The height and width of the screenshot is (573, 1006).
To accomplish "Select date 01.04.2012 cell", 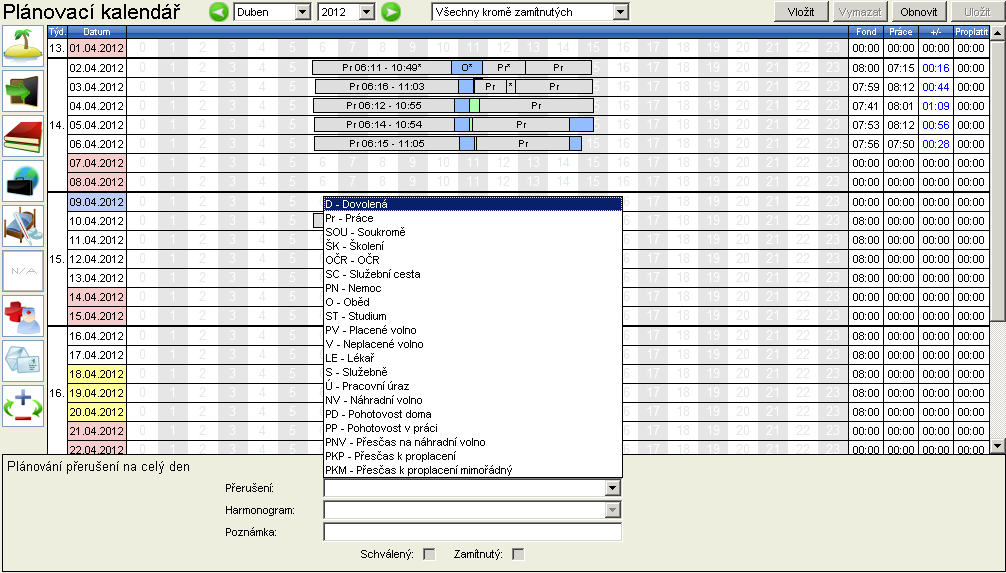I will coord(97,48).
